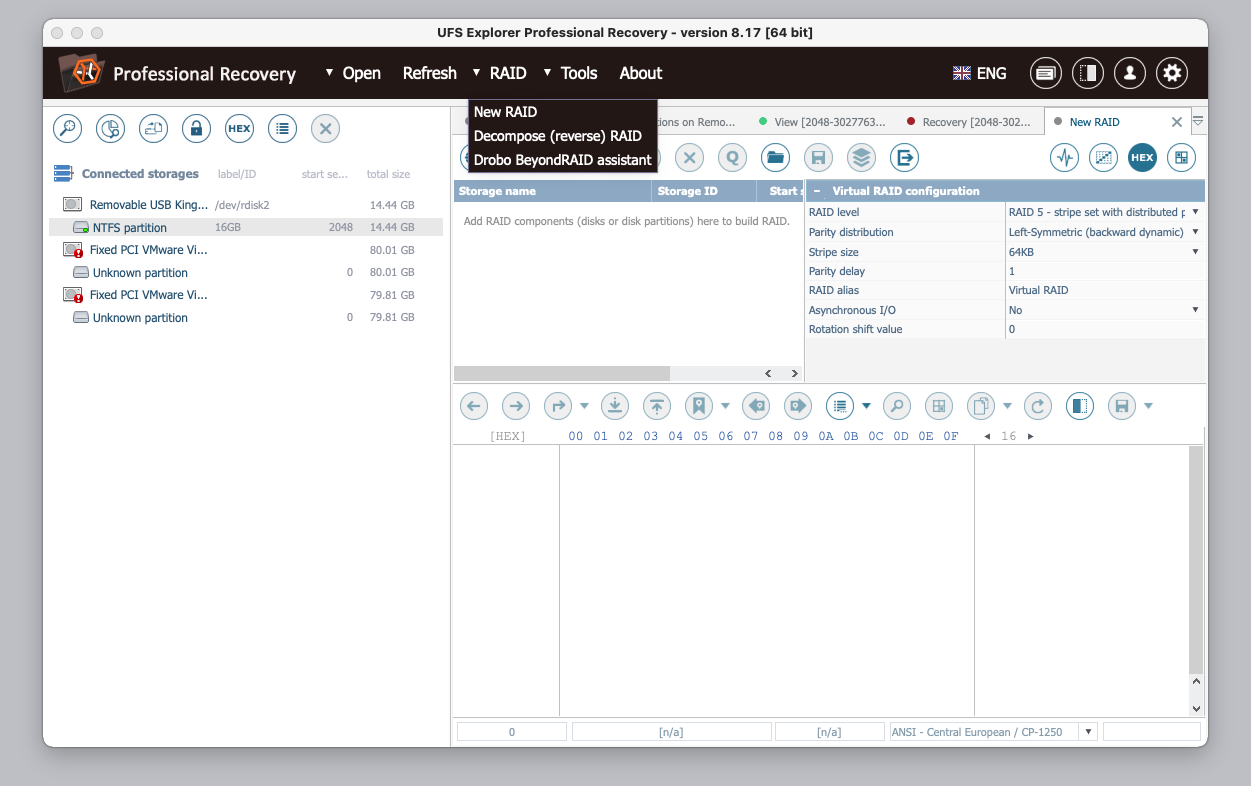The width and height of the screenshot is (1251, 786).
Task: Change the ENG language selector
Action: pos(980,73)
